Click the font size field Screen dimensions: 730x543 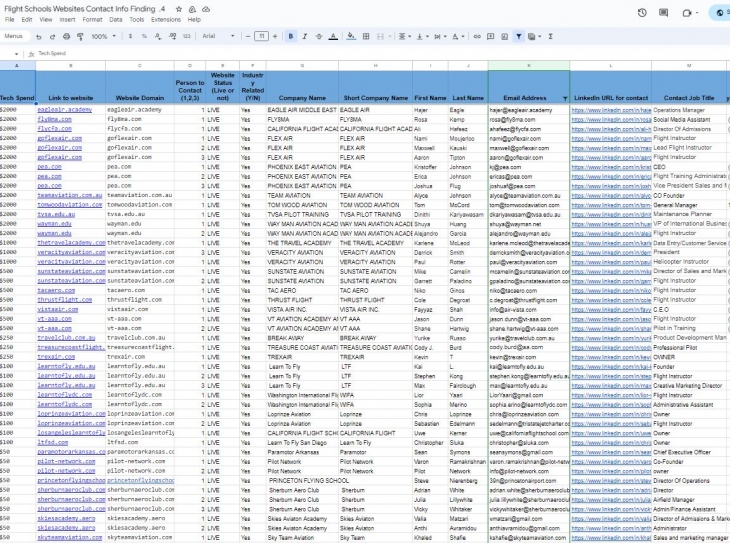(261, 36)
